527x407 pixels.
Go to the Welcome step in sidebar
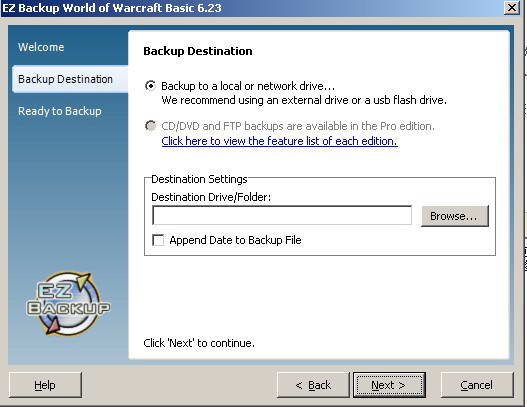(x=41, y=47)
